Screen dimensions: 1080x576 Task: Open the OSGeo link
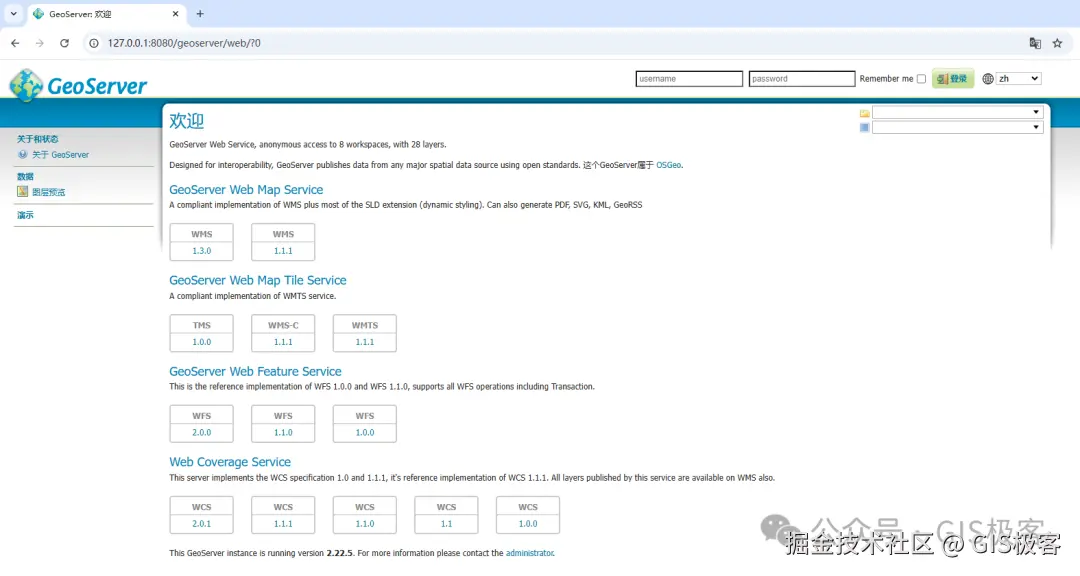(668, 165)
